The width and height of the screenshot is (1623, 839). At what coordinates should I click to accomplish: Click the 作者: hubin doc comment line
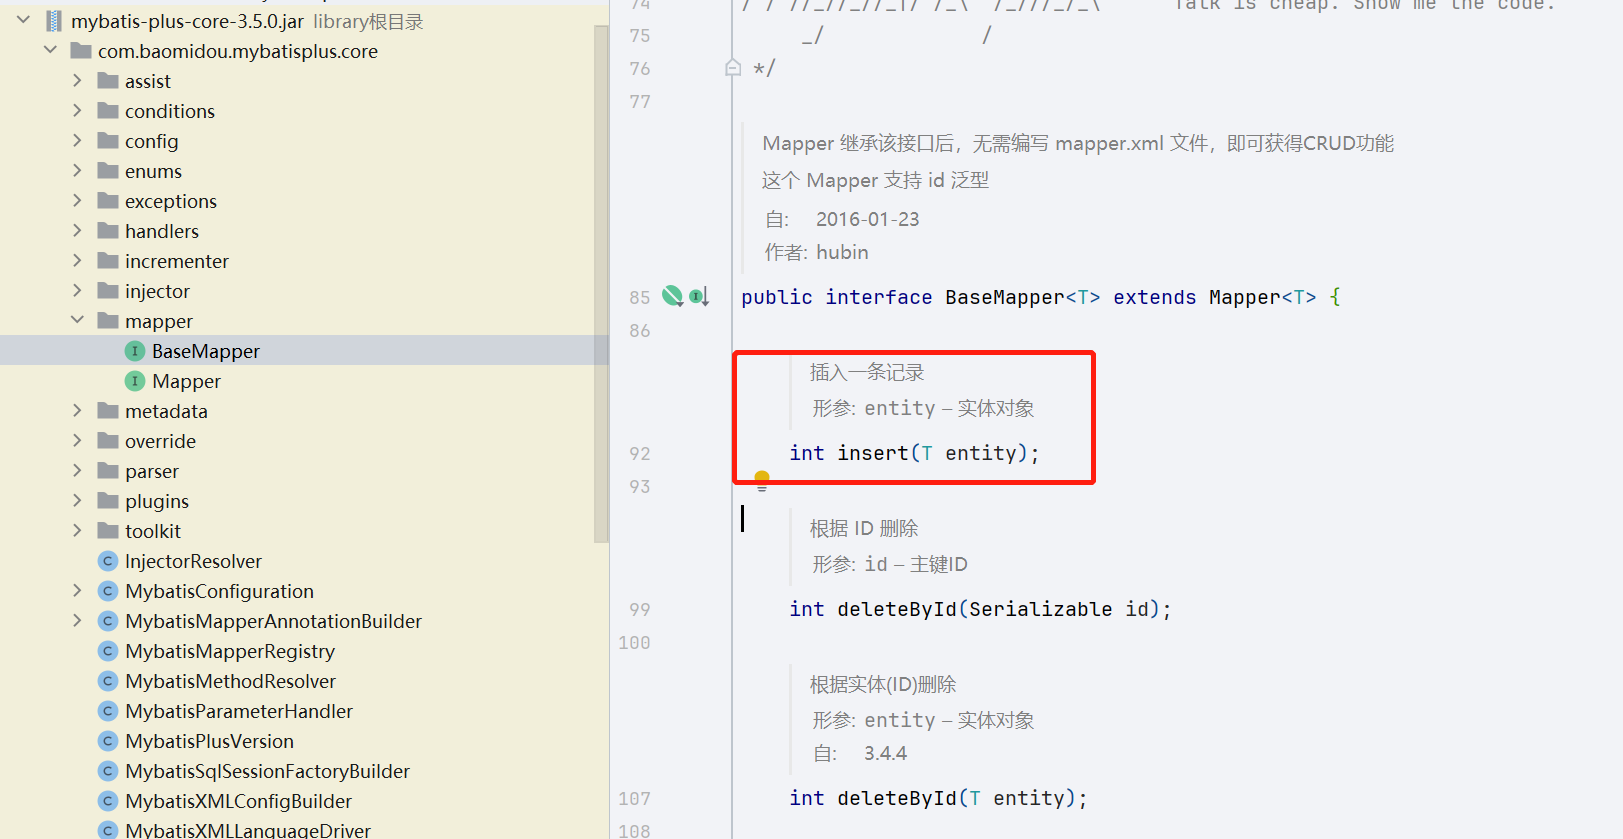pyautogui.click(x=816, y=252)
